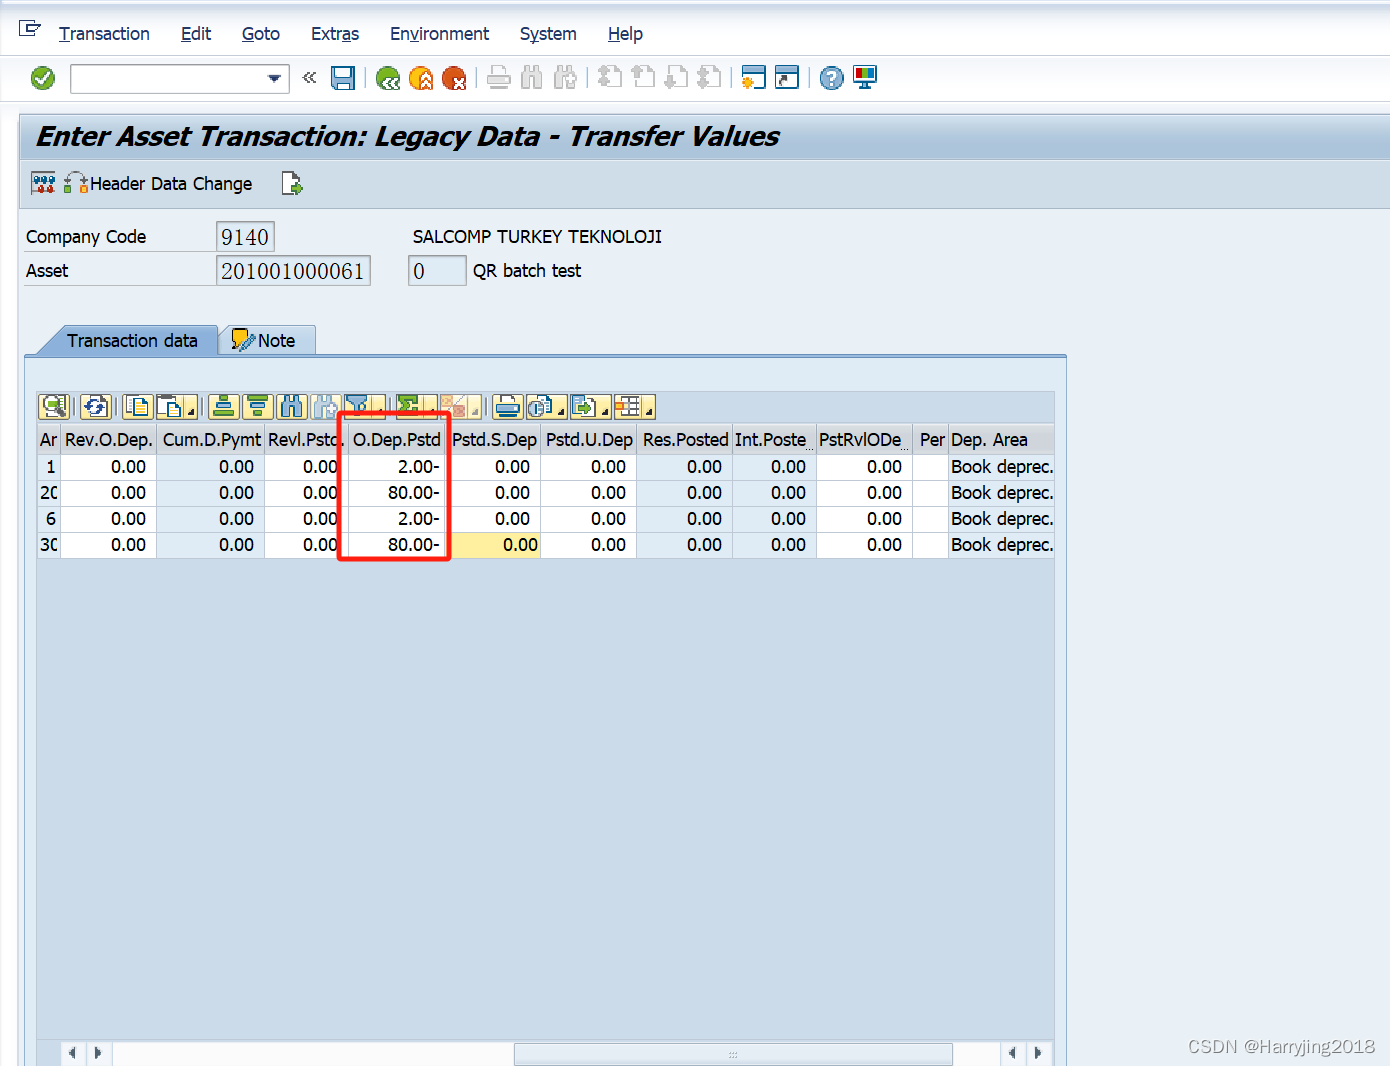Viewport: 1390px width, 1066px height.
Task: Click the Last Page icon
Action: (x=709, y=78)
